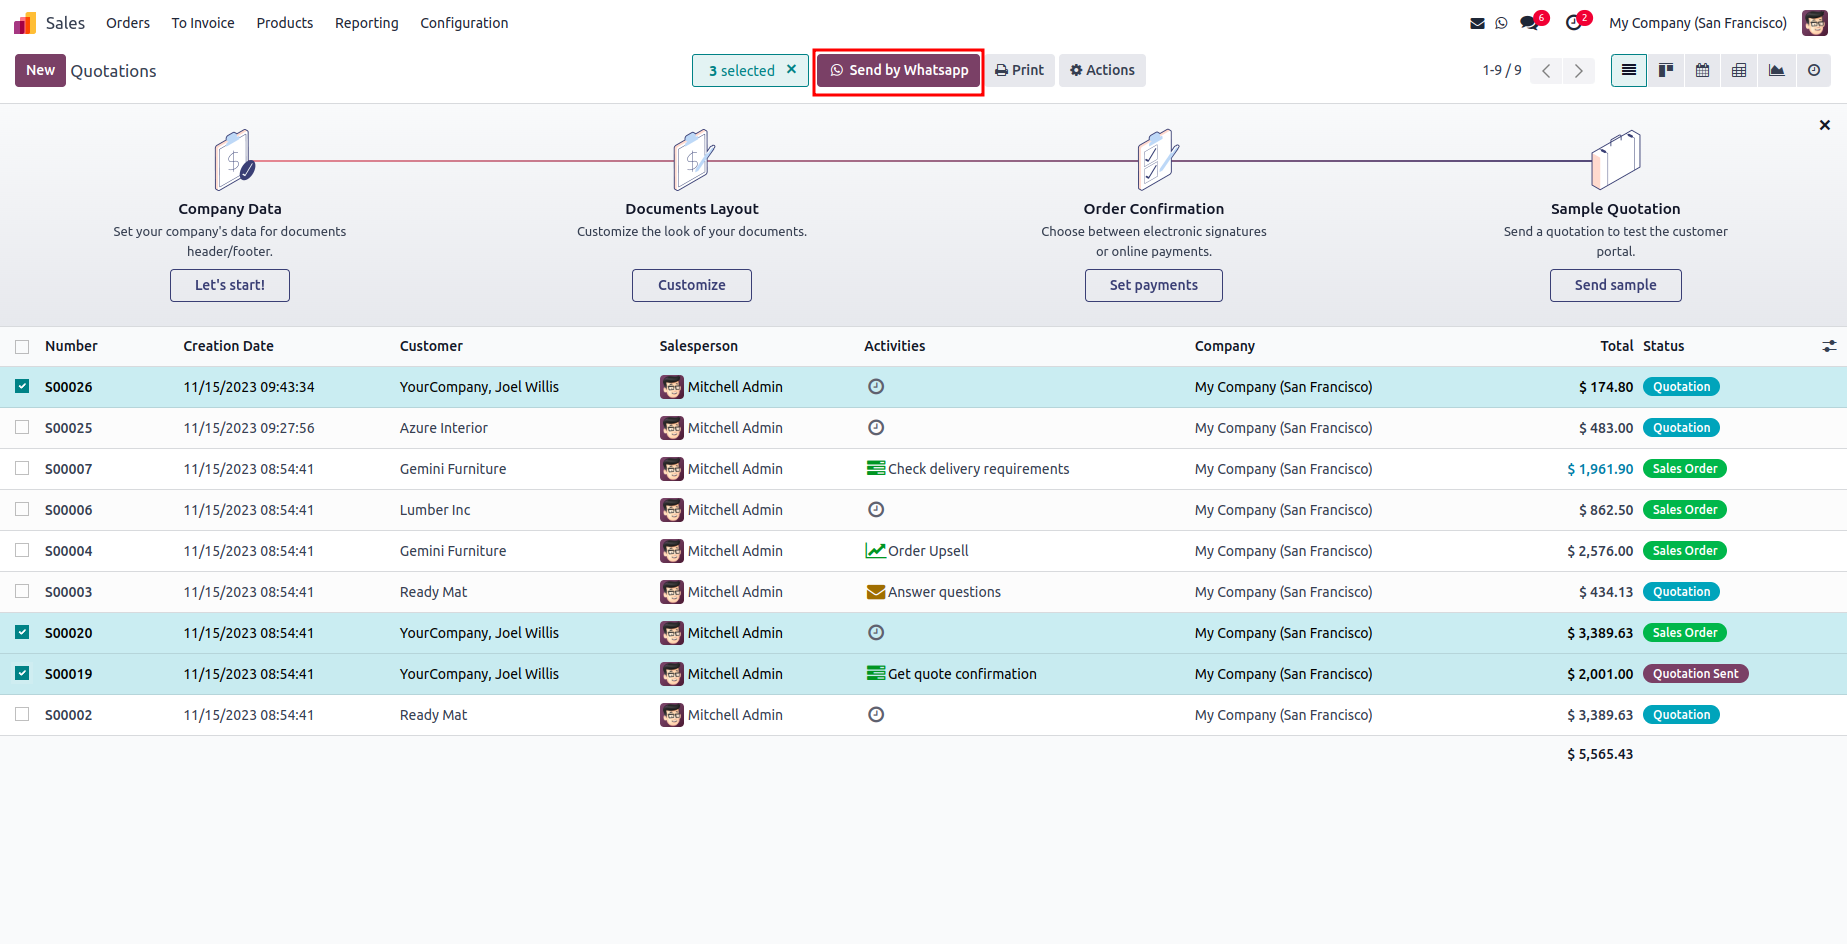This screenshot has width=1847, height=944.
Task: Click the Lumber Inc customer cell
Action: 435,510
